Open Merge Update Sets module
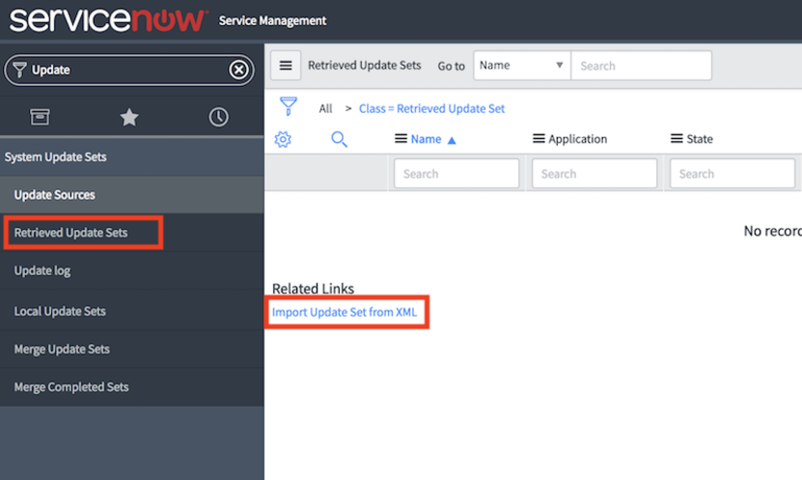Viewport: 802px width, 480px height. click(132, 349)
